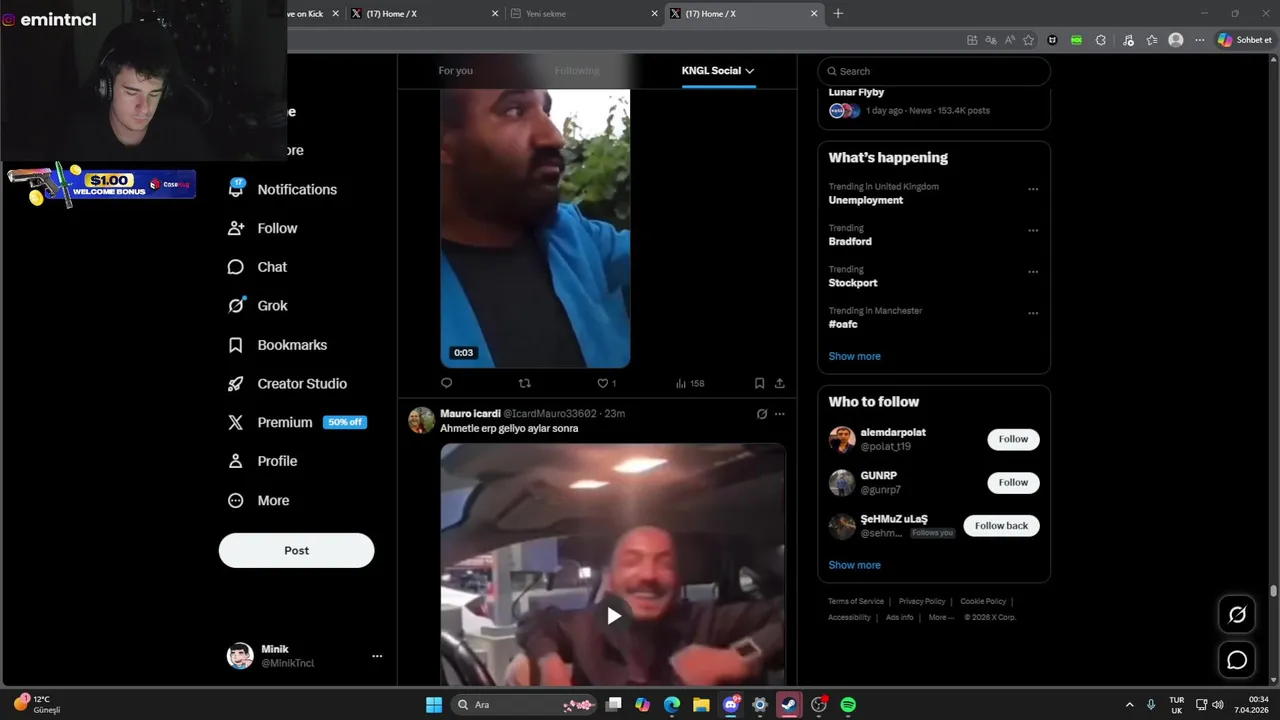Open more options for Bradford trend
1280x720 pixels.
1033,230
